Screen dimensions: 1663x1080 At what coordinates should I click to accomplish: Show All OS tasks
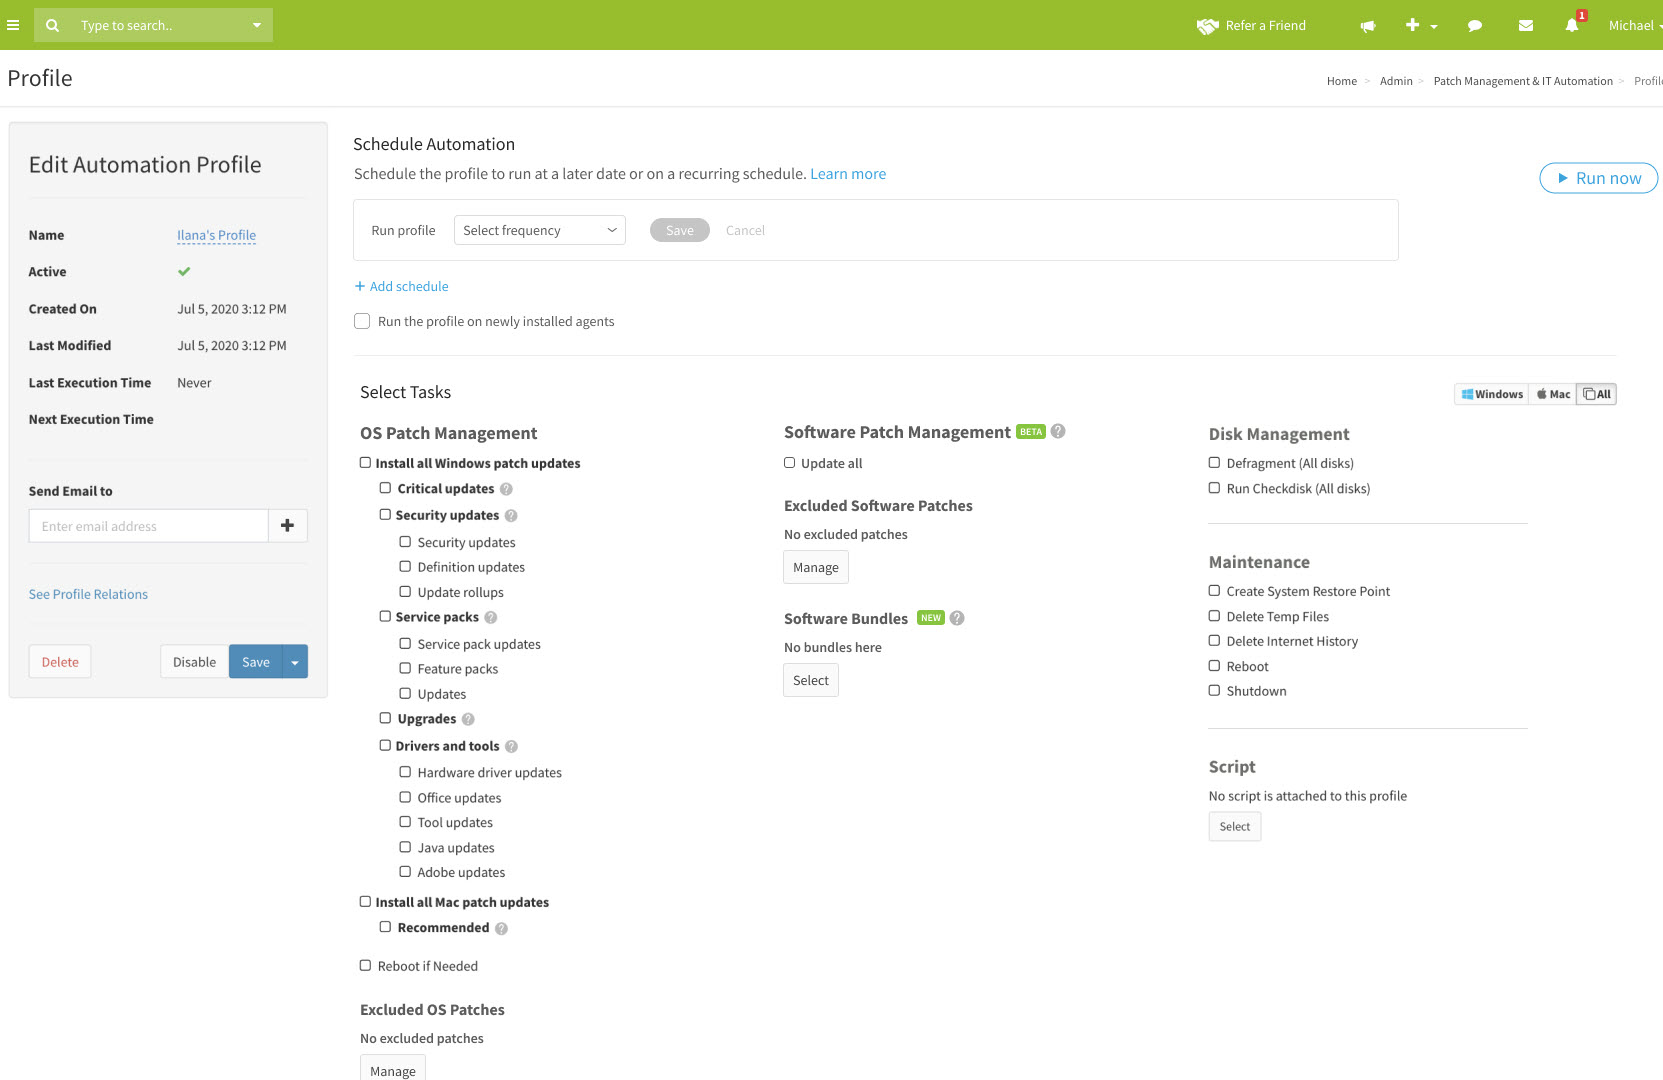1597,394
